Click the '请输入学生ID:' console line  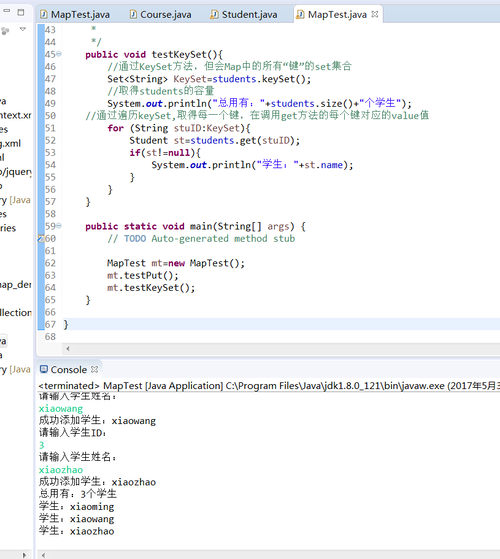pos(72,433)
